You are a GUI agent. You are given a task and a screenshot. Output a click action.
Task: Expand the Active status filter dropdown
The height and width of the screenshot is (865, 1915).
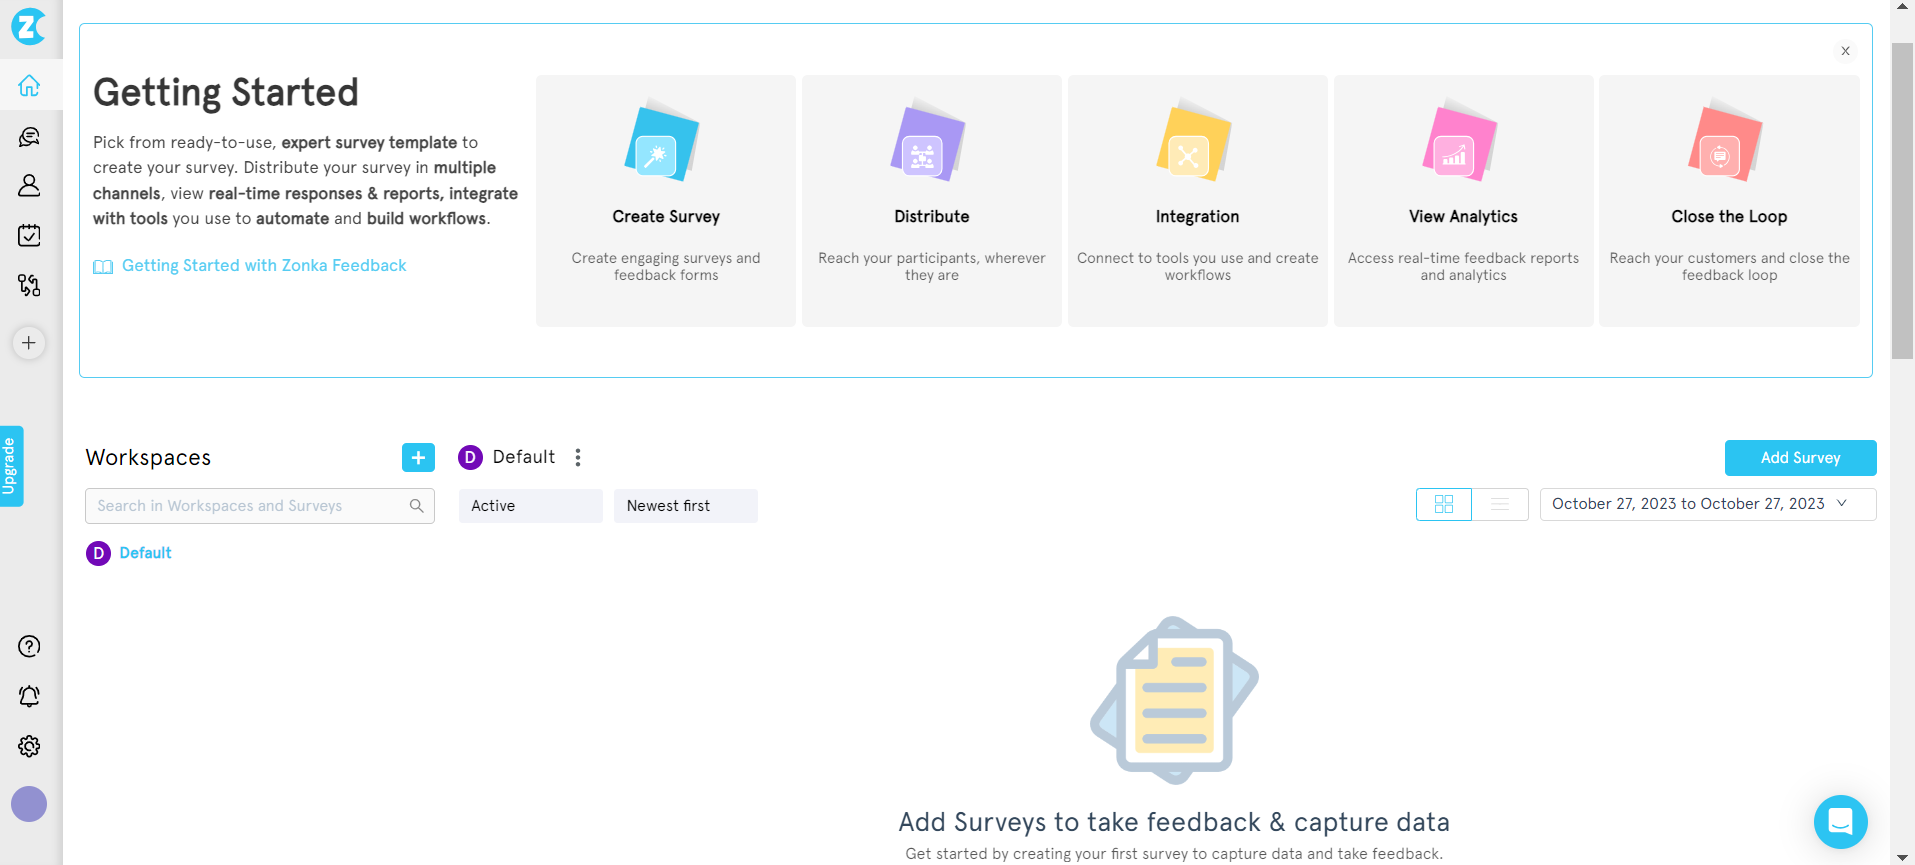(x=530, y=506)
